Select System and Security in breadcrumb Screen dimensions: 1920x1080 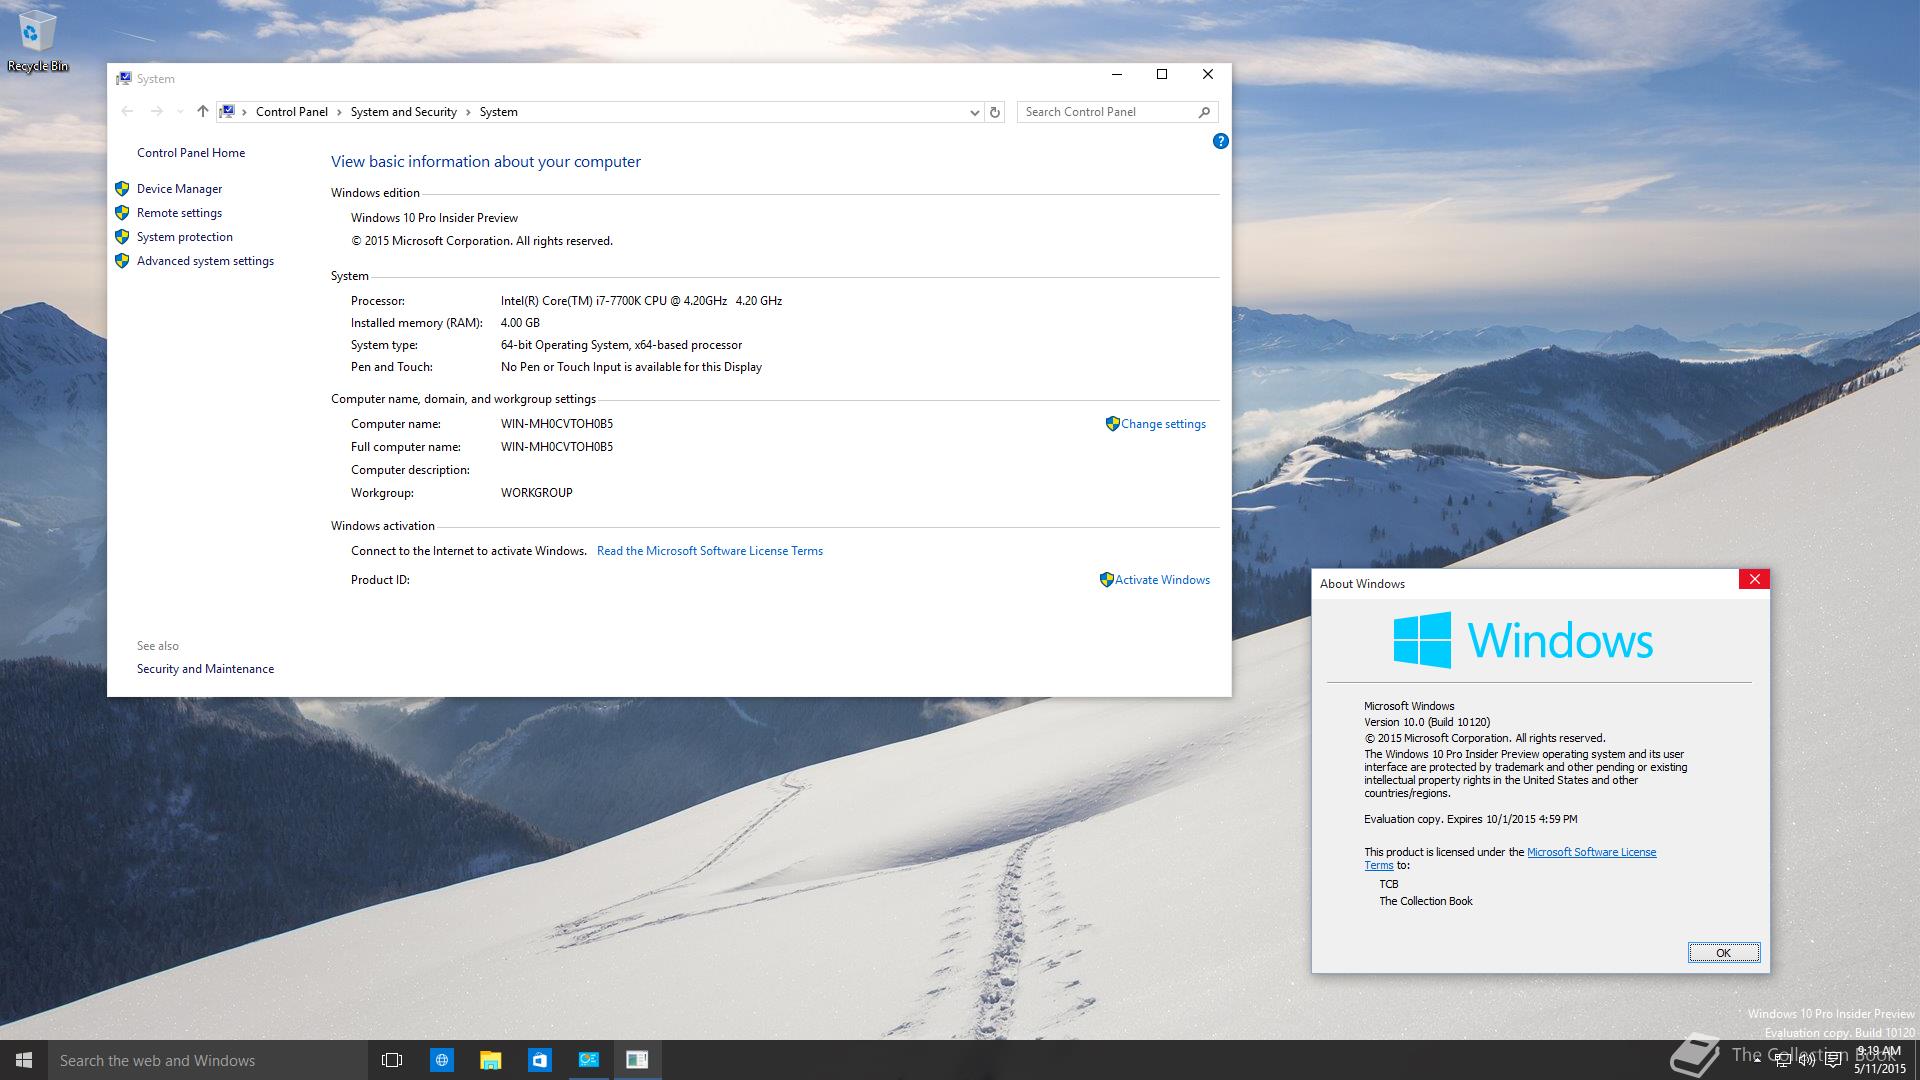pyautogui.click(x=403, y=112)
